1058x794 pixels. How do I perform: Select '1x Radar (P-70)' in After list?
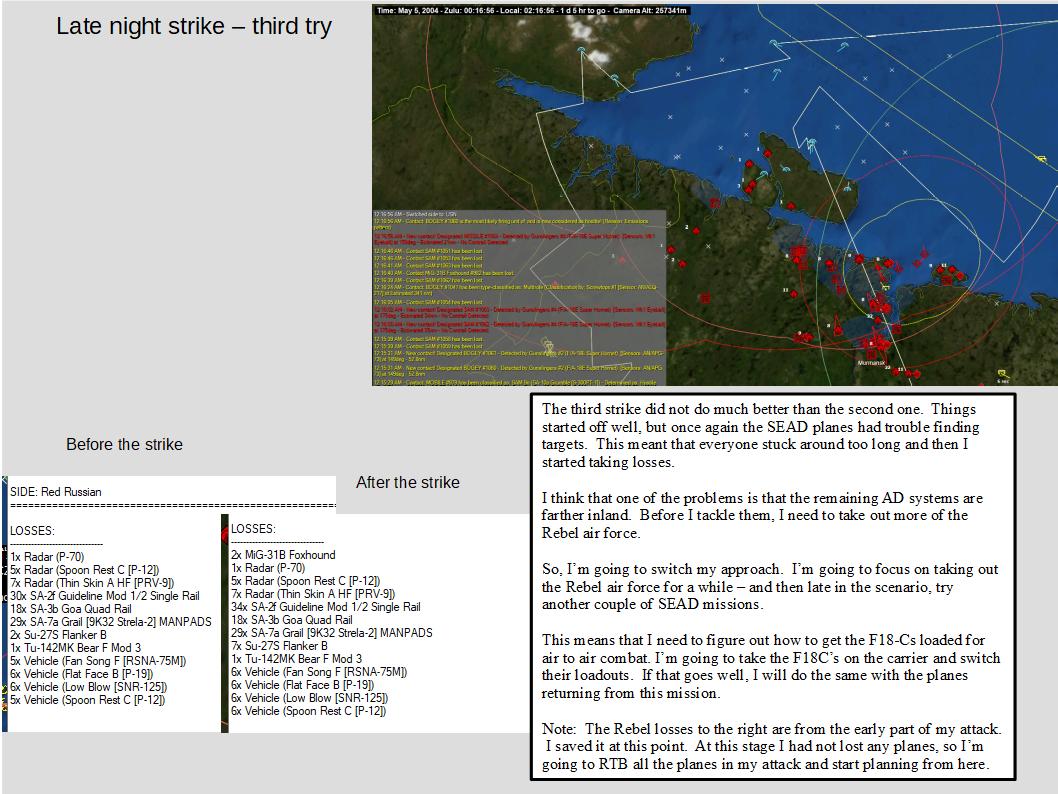coord(268,568)
